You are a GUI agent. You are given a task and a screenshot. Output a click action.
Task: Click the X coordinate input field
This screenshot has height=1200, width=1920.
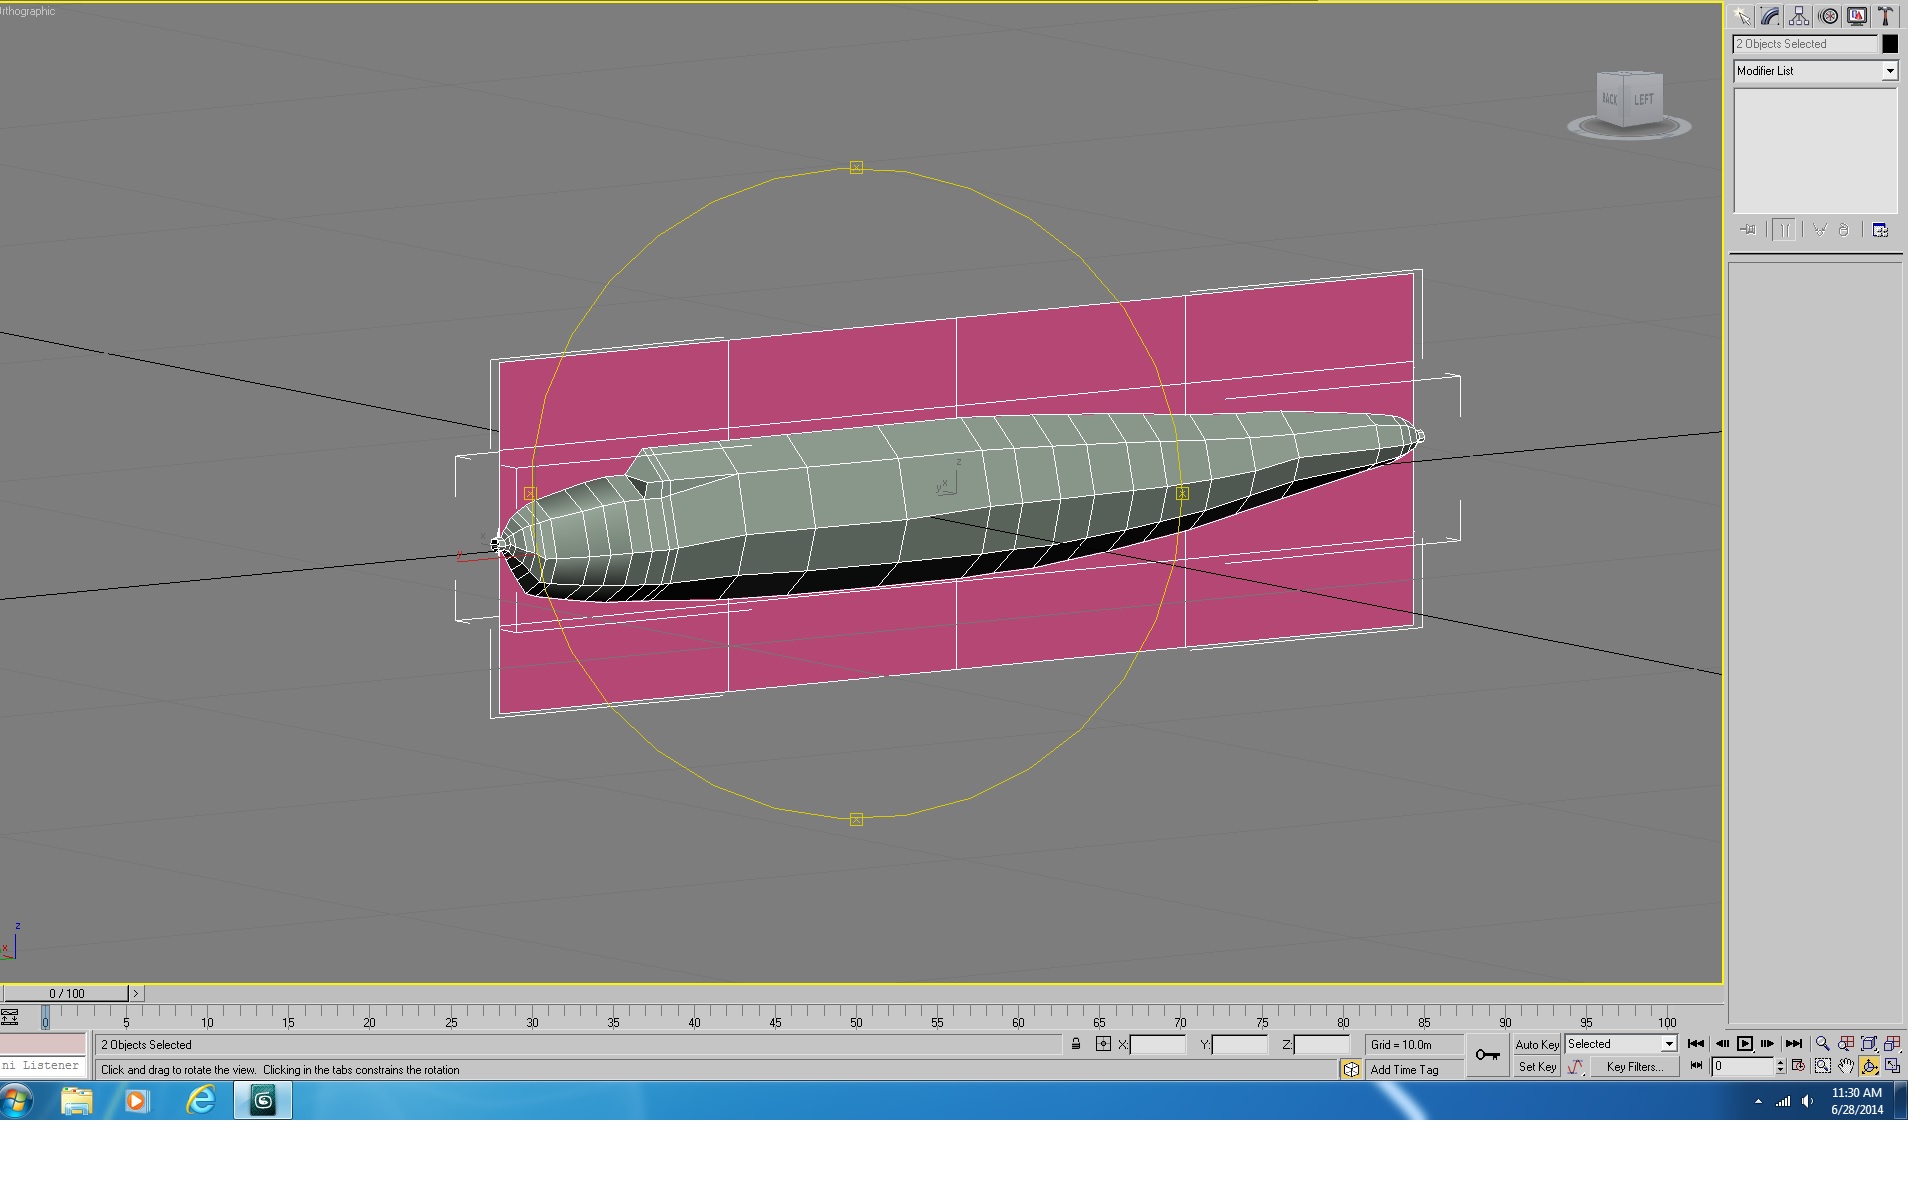point(1158,1044)
